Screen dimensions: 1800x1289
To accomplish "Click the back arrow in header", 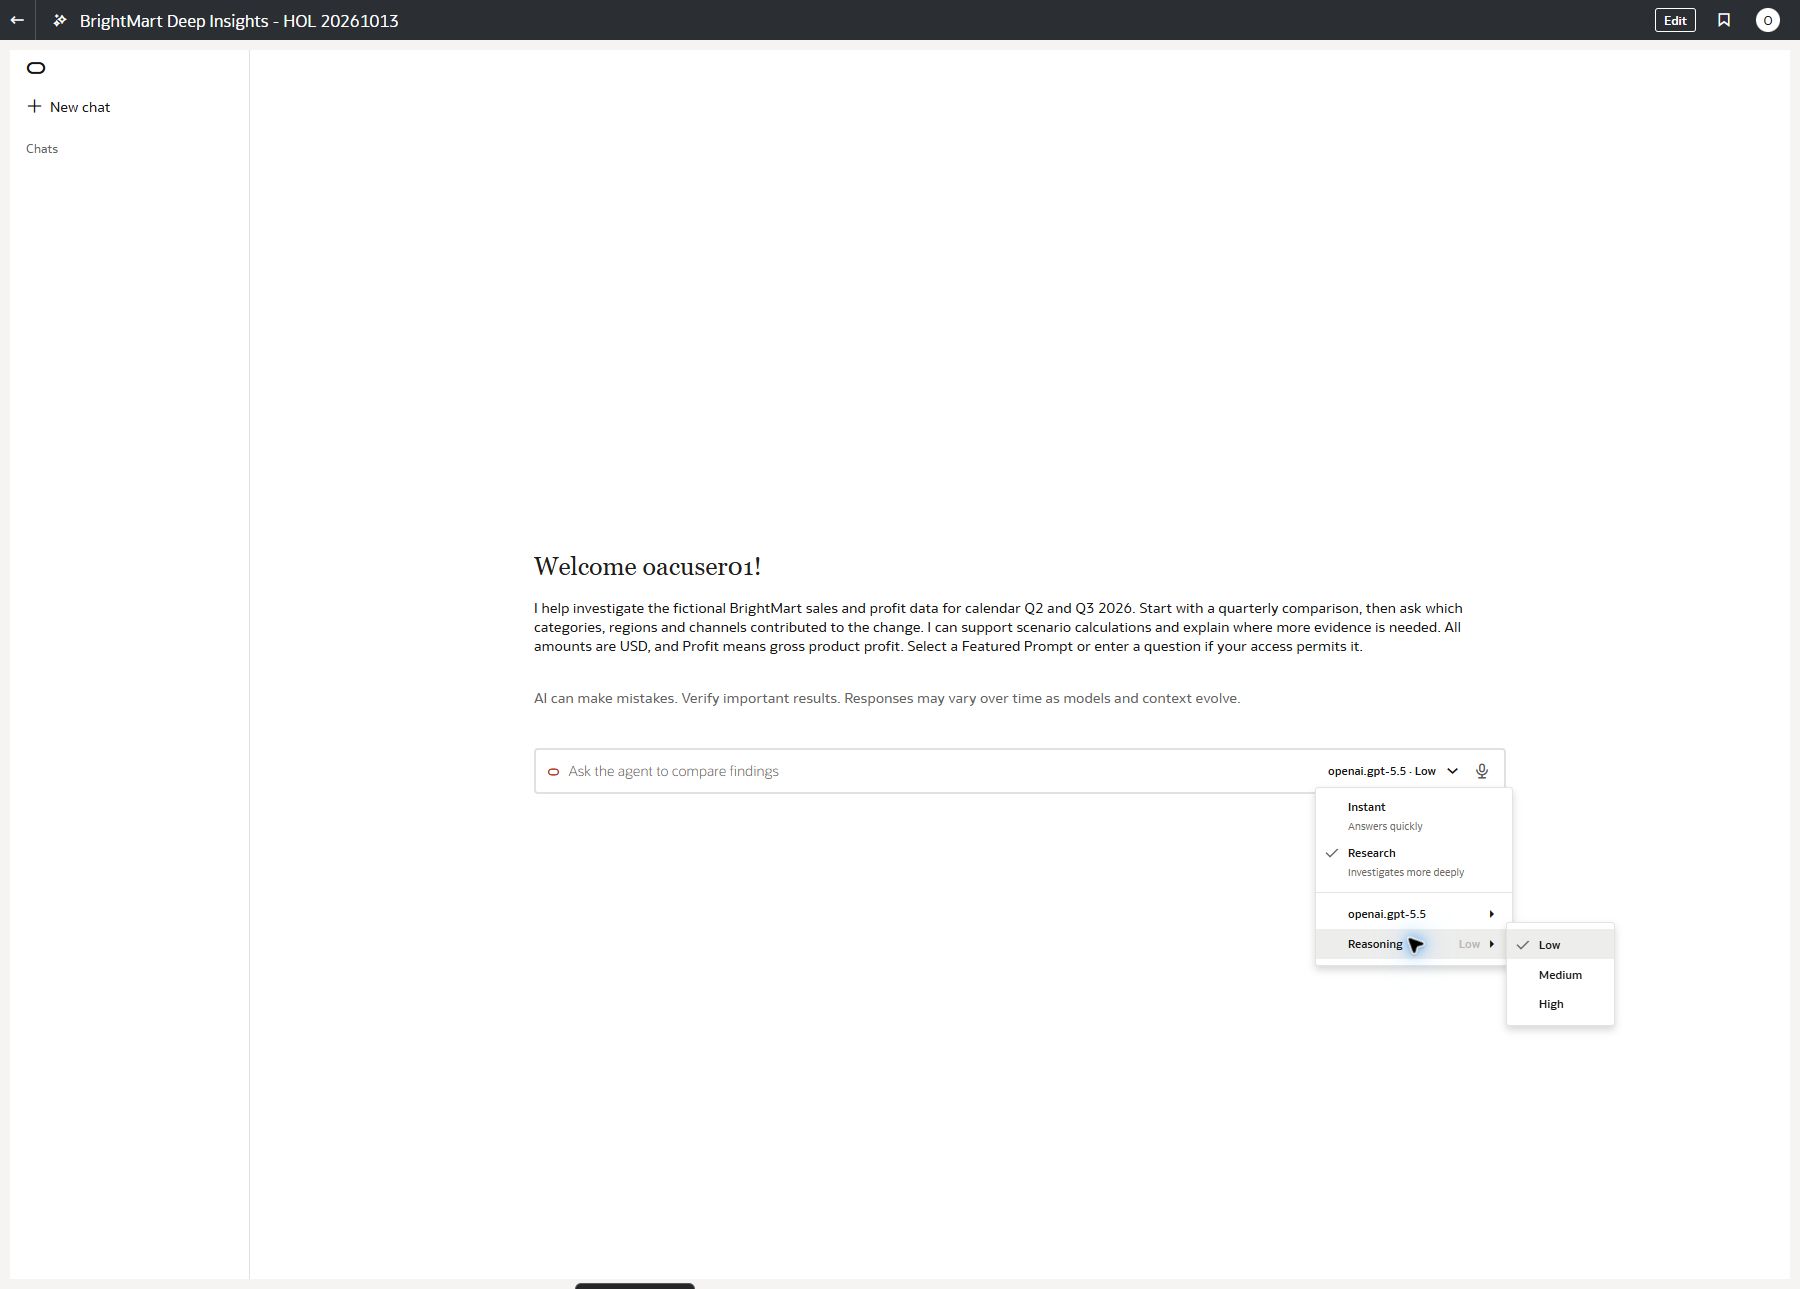I will coord(17,20).
